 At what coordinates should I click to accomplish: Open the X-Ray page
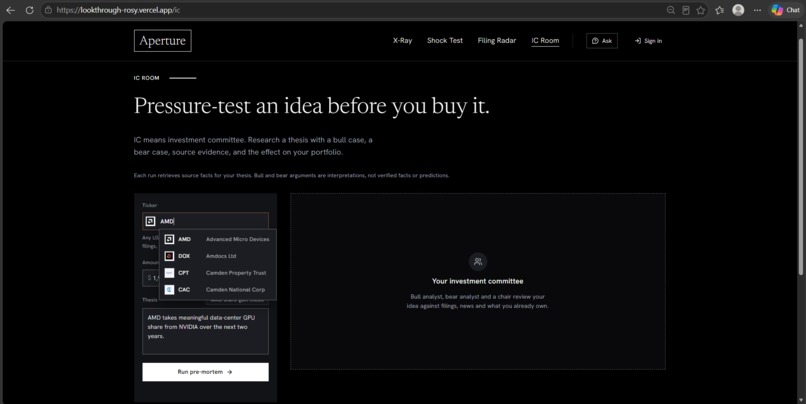(x=402, y=41)
